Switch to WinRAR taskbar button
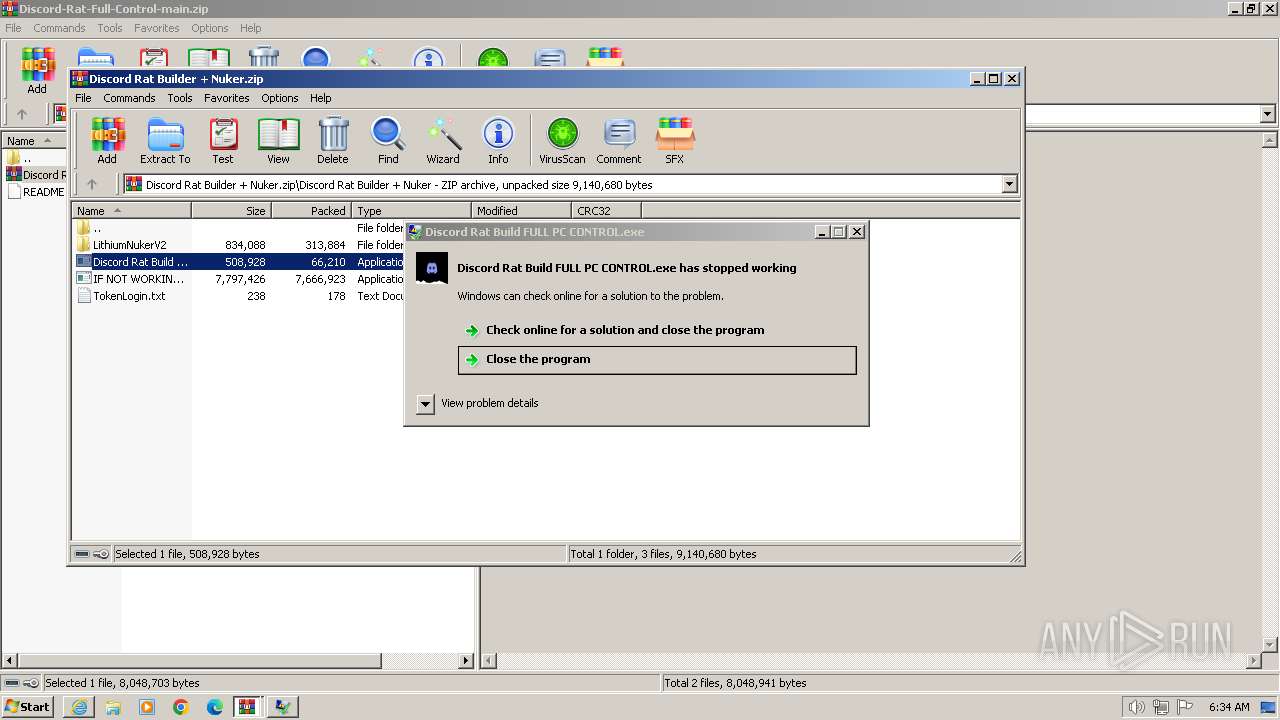This screenshot has width=1280, height=720. point(248,707)
